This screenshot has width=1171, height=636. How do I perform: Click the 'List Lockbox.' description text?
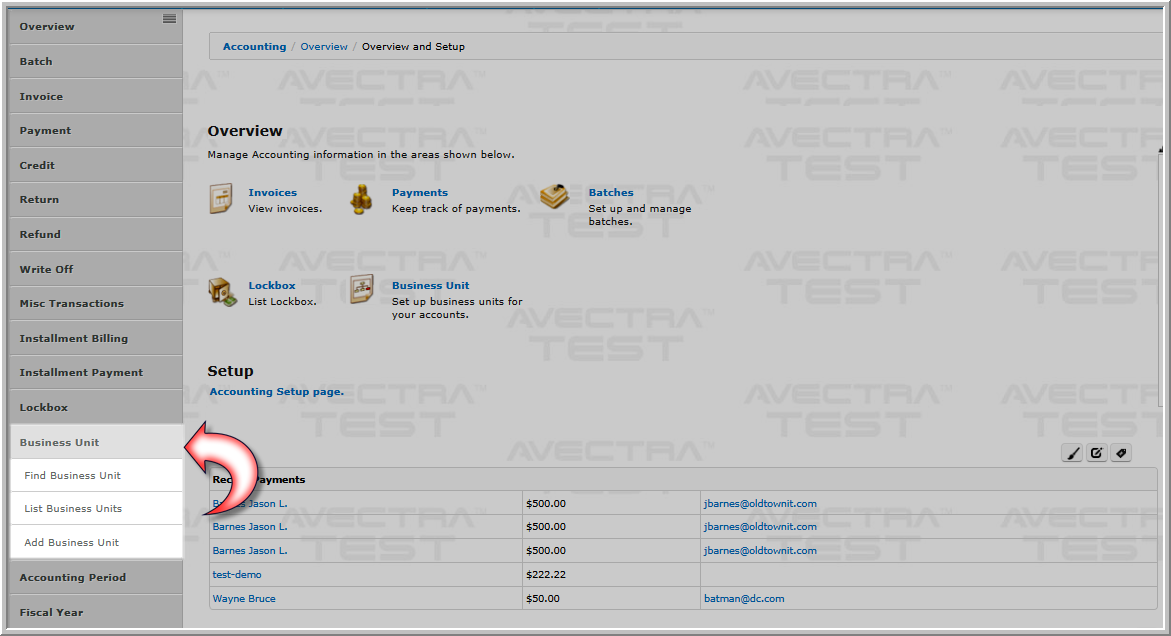[x=282, y=302]
